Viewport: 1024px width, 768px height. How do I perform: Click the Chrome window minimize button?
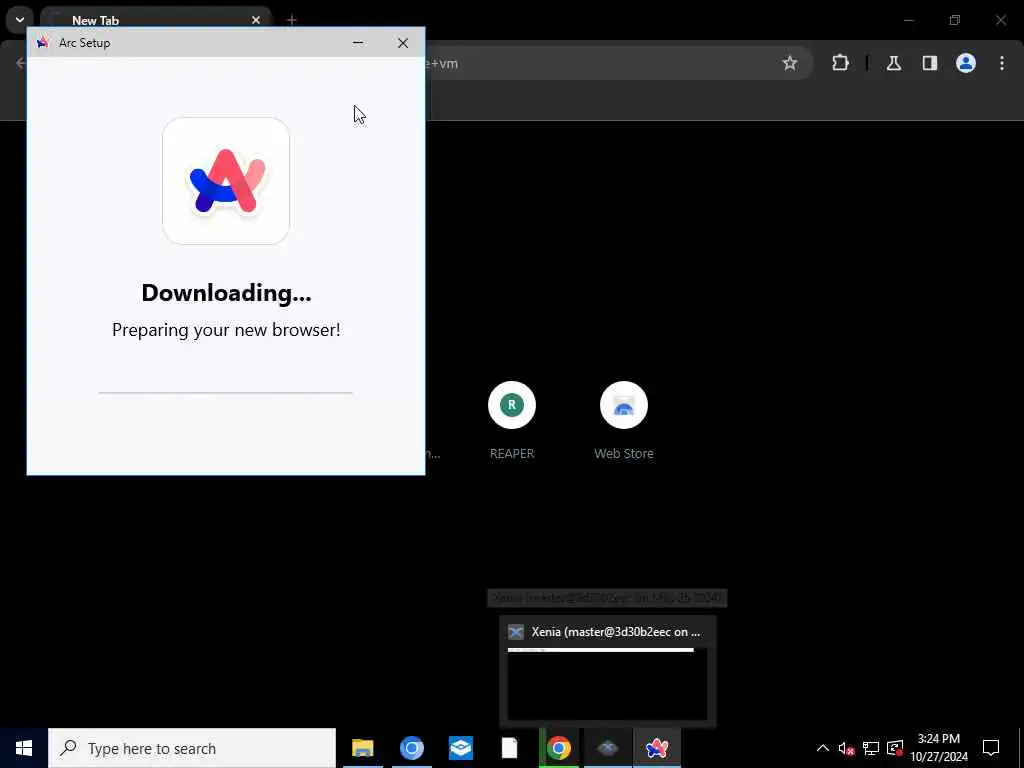[908, 20]
